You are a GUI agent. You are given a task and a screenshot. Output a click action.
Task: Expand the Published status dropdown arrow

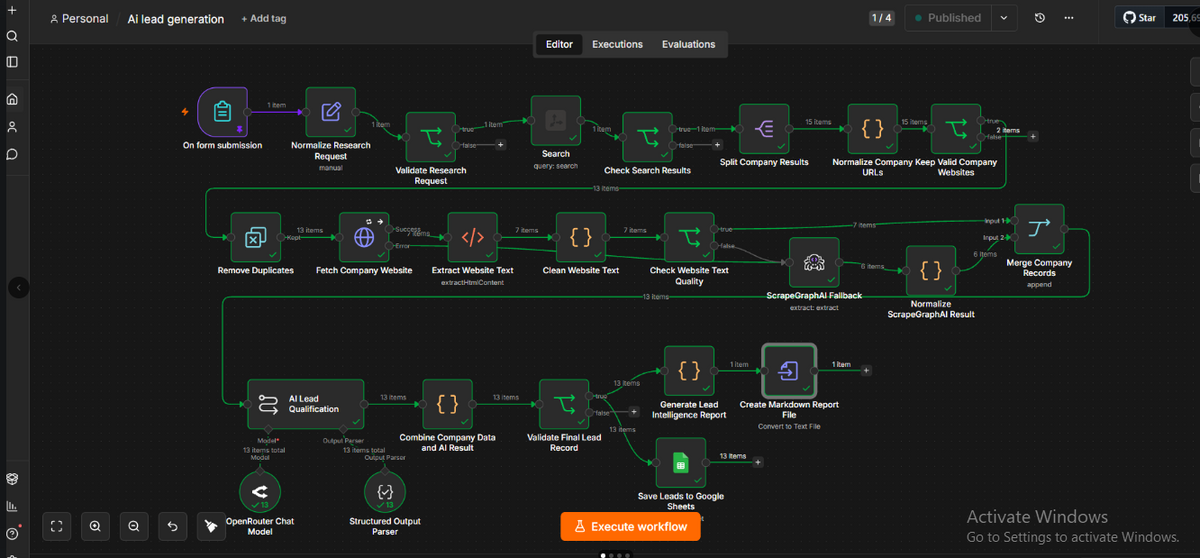[1004, 18]
